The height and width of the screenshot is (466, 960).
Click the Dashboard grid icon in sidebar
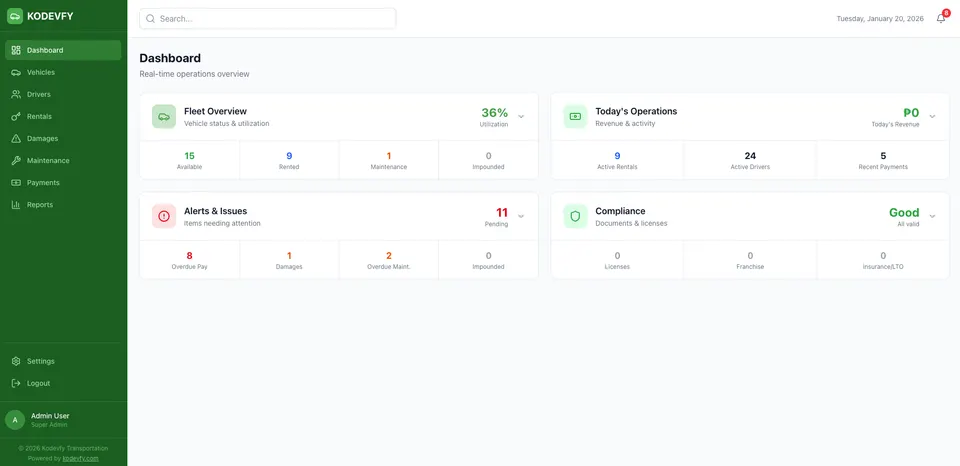17,50
